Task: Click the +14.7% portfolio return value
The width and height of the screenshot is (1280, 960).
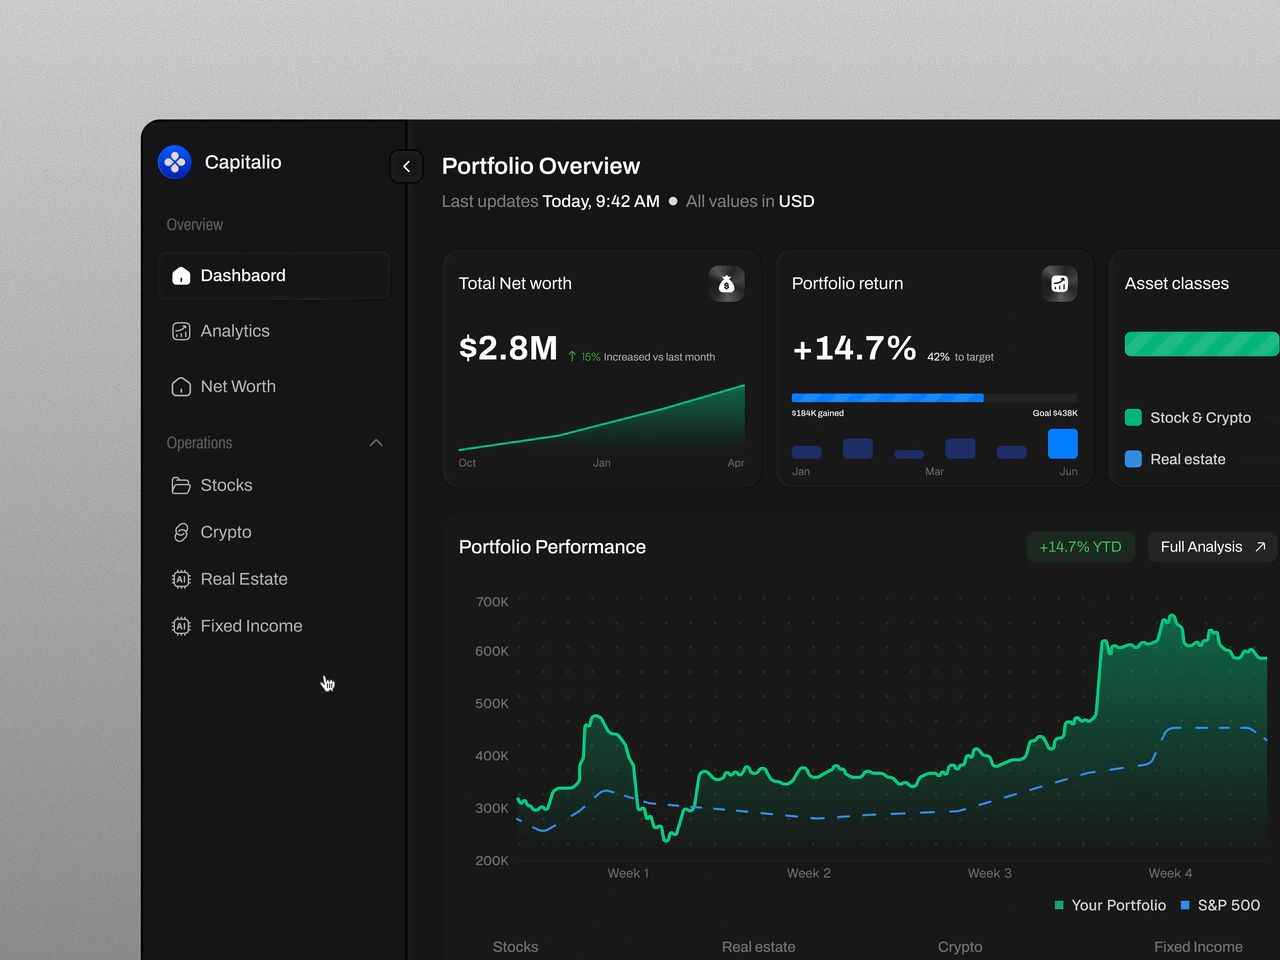Action: click(x=854, y=348)
